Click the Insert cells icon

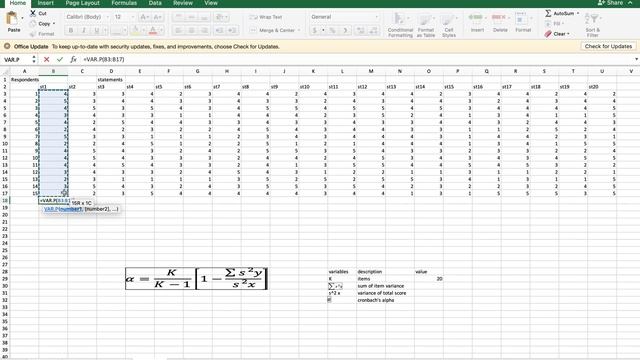(475, 18)
